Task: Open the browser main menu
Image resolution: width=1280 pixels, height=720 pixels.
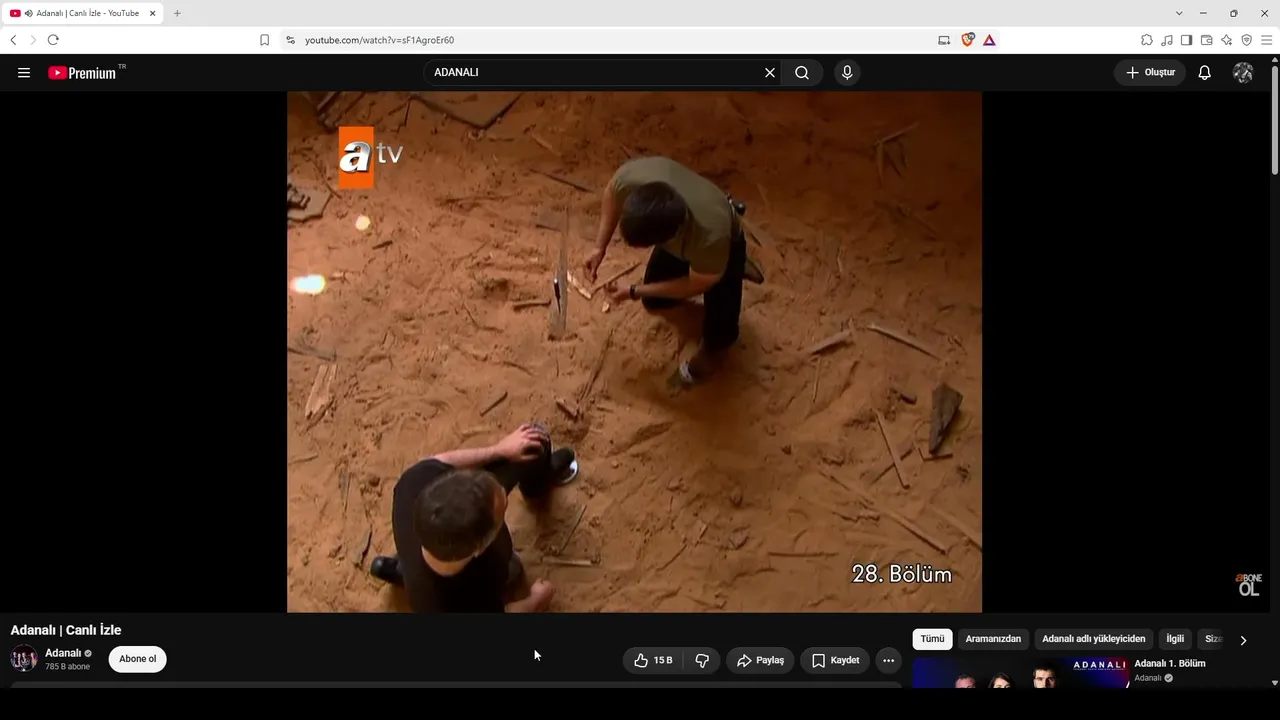Action: click(1266, 40)
